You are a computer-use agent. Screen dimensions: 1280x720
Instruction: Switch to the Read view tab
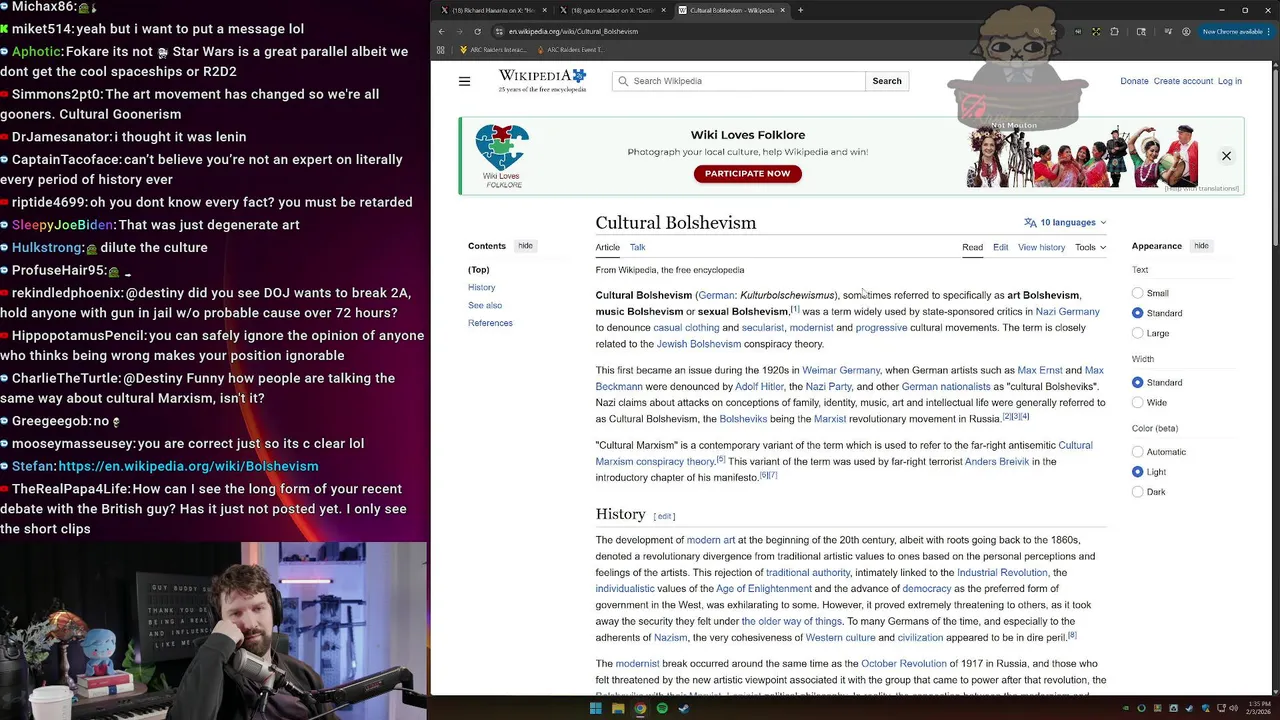coord(972,247)
